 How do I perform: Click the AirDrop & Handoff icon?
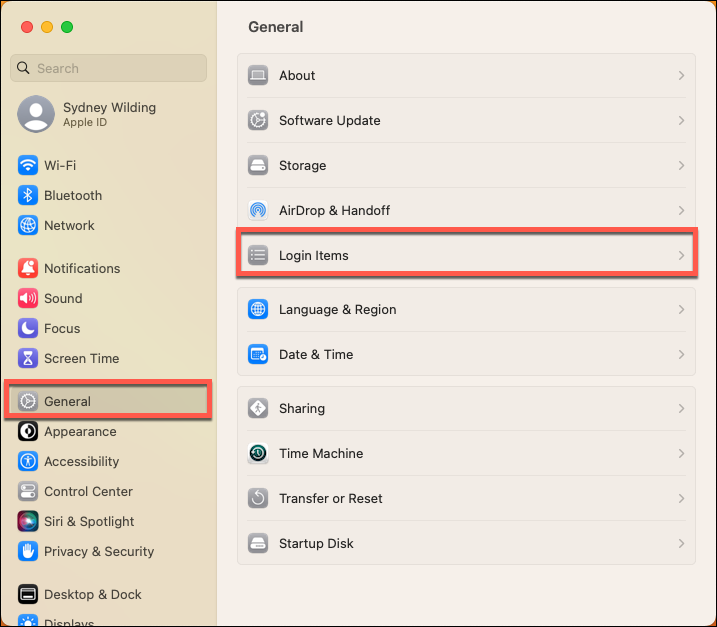coord(258,210)
